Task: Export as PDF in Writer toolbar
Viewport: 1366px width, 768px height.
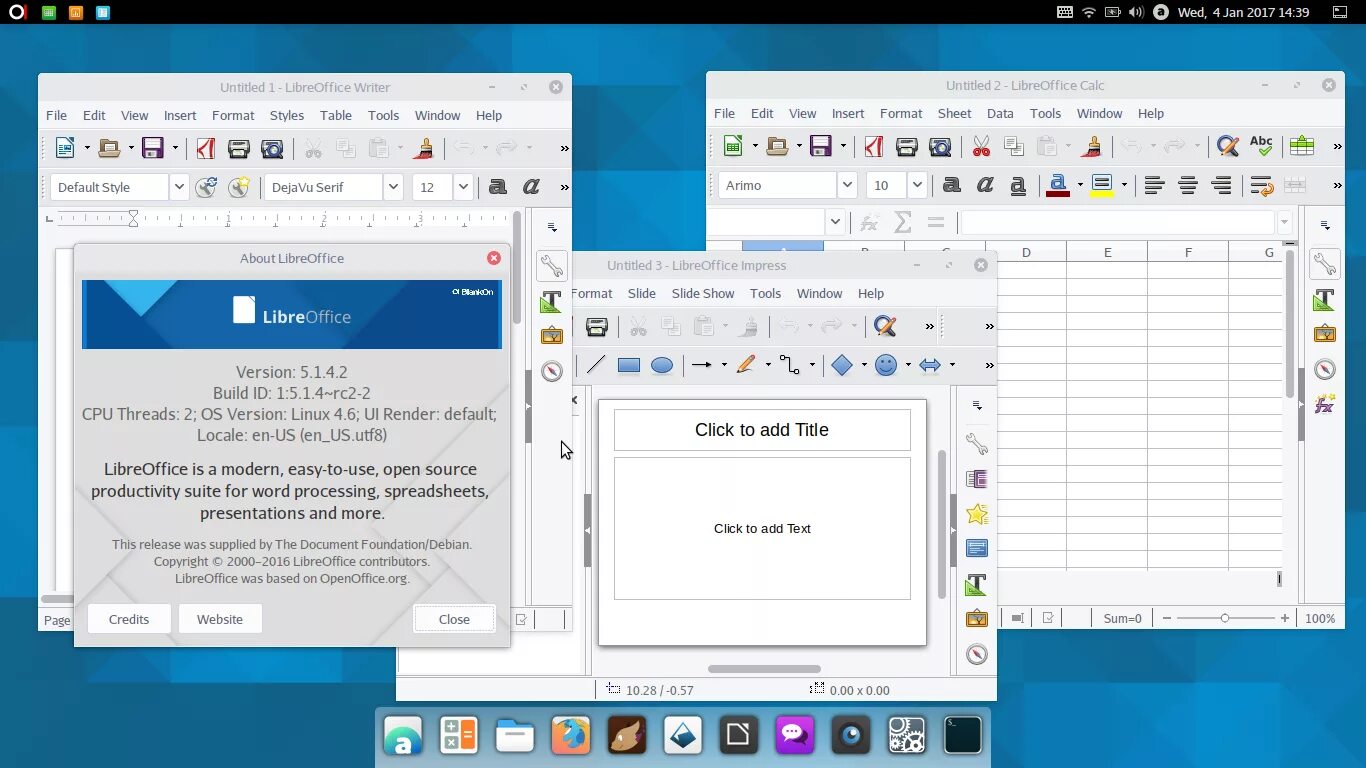Action: (x=206, y=148)
